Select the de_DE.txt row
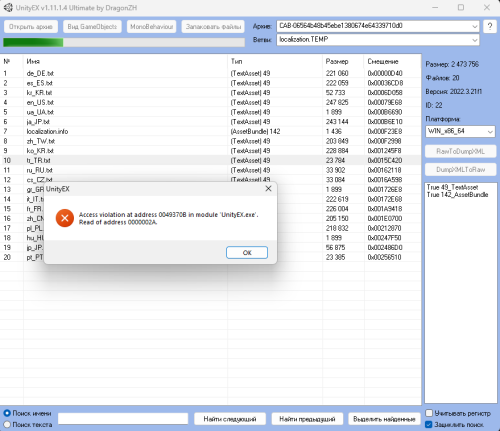The height and width of the screenshot is (431, 500). (211, 73)
